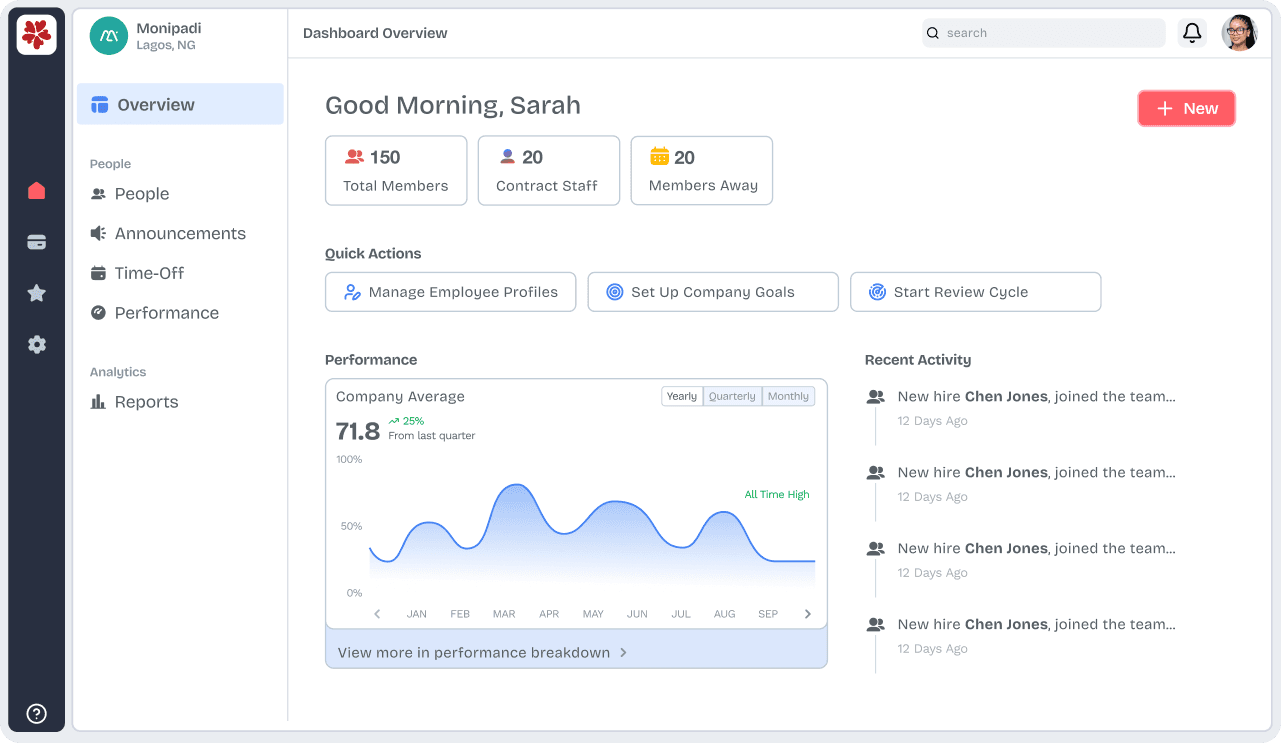
Task: Focus the search input field
Action: tap(1043, 33)
